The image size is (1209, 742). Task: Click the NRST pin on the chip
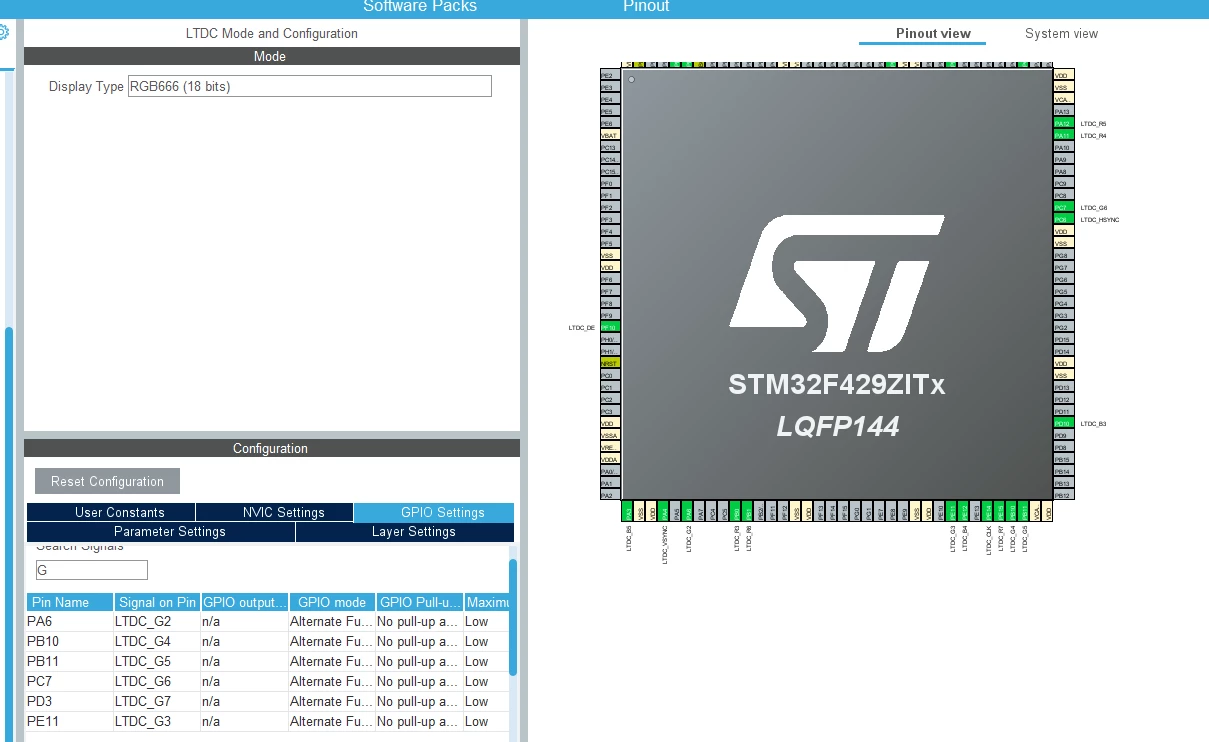click(610, 363)
